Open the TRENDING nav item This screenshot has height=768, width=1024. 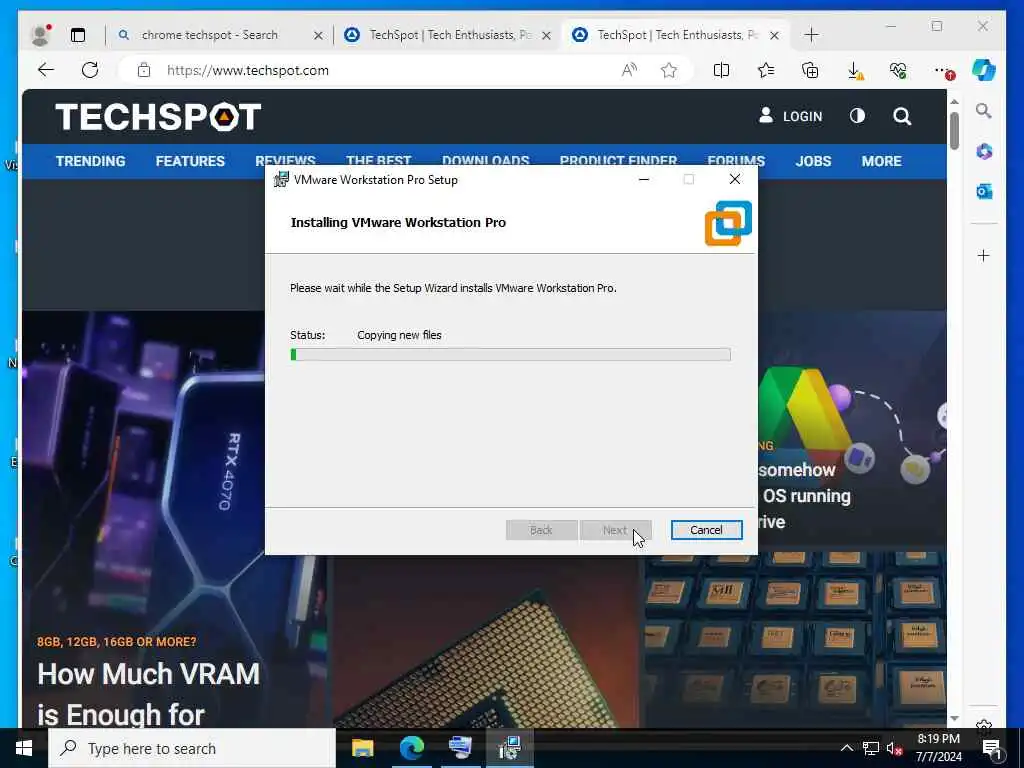click(x=90, y=161)
